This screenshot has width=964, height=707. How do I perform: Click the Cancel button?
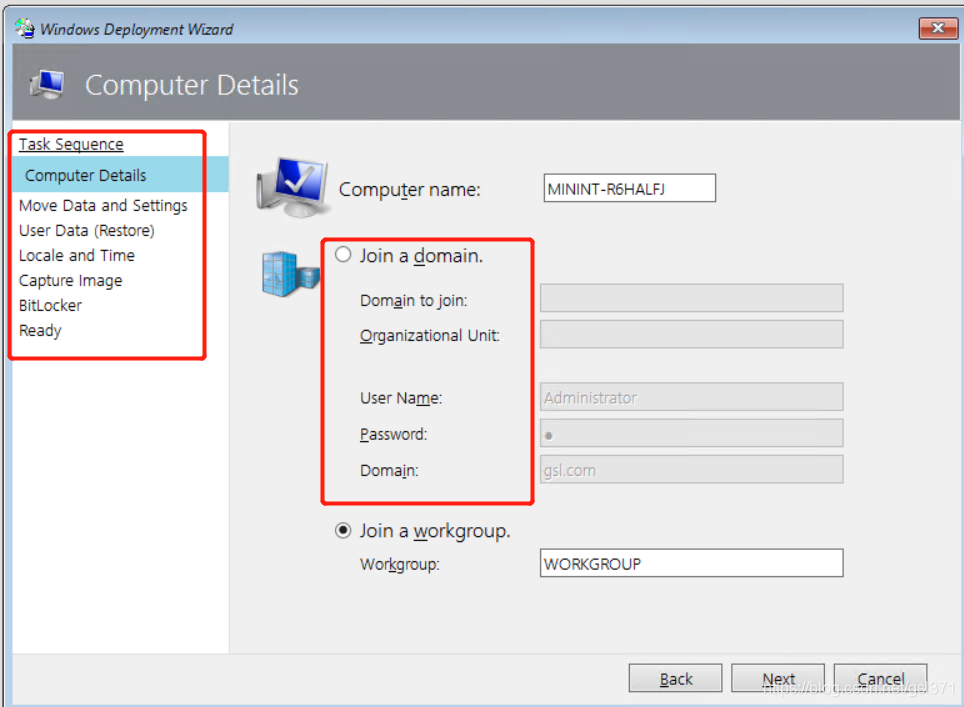(880, 678)
